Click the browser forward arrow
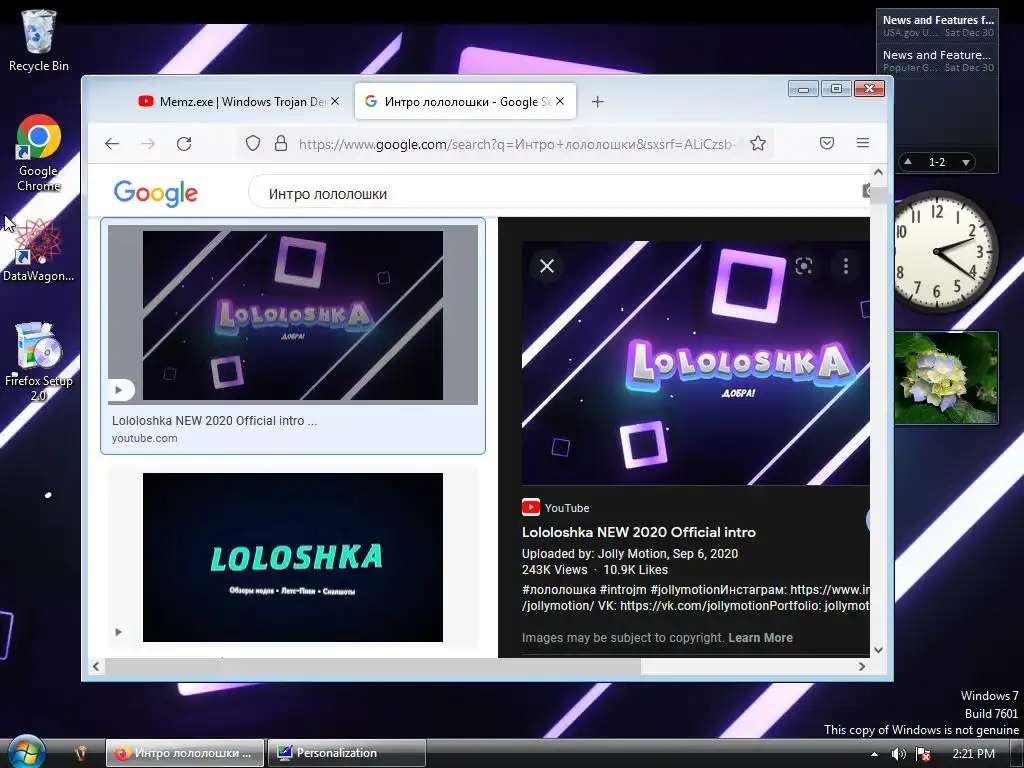1024x768 pixels. (148, 144)
